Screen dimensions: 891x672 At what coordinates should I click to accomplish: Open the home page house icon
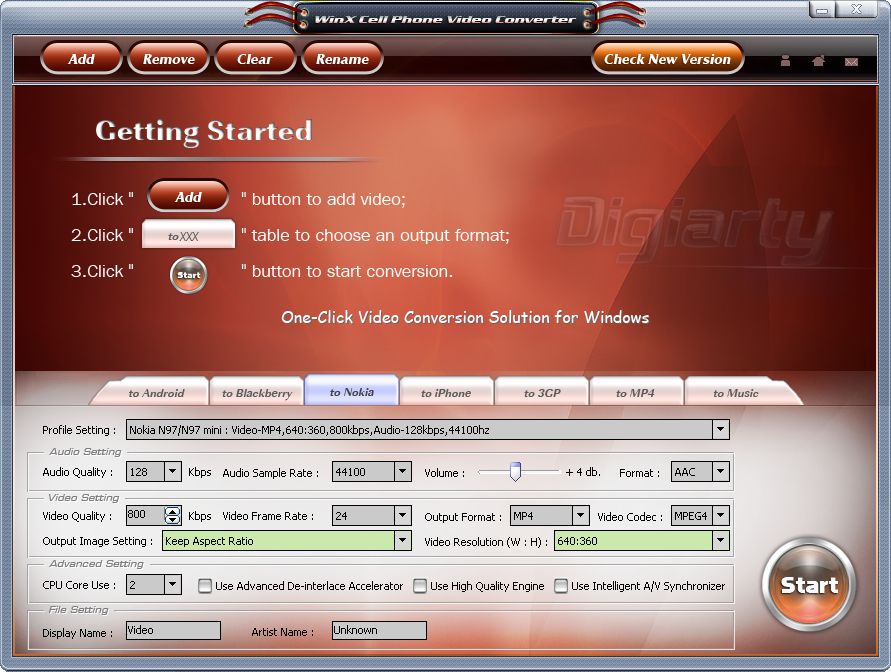point(818,60)
